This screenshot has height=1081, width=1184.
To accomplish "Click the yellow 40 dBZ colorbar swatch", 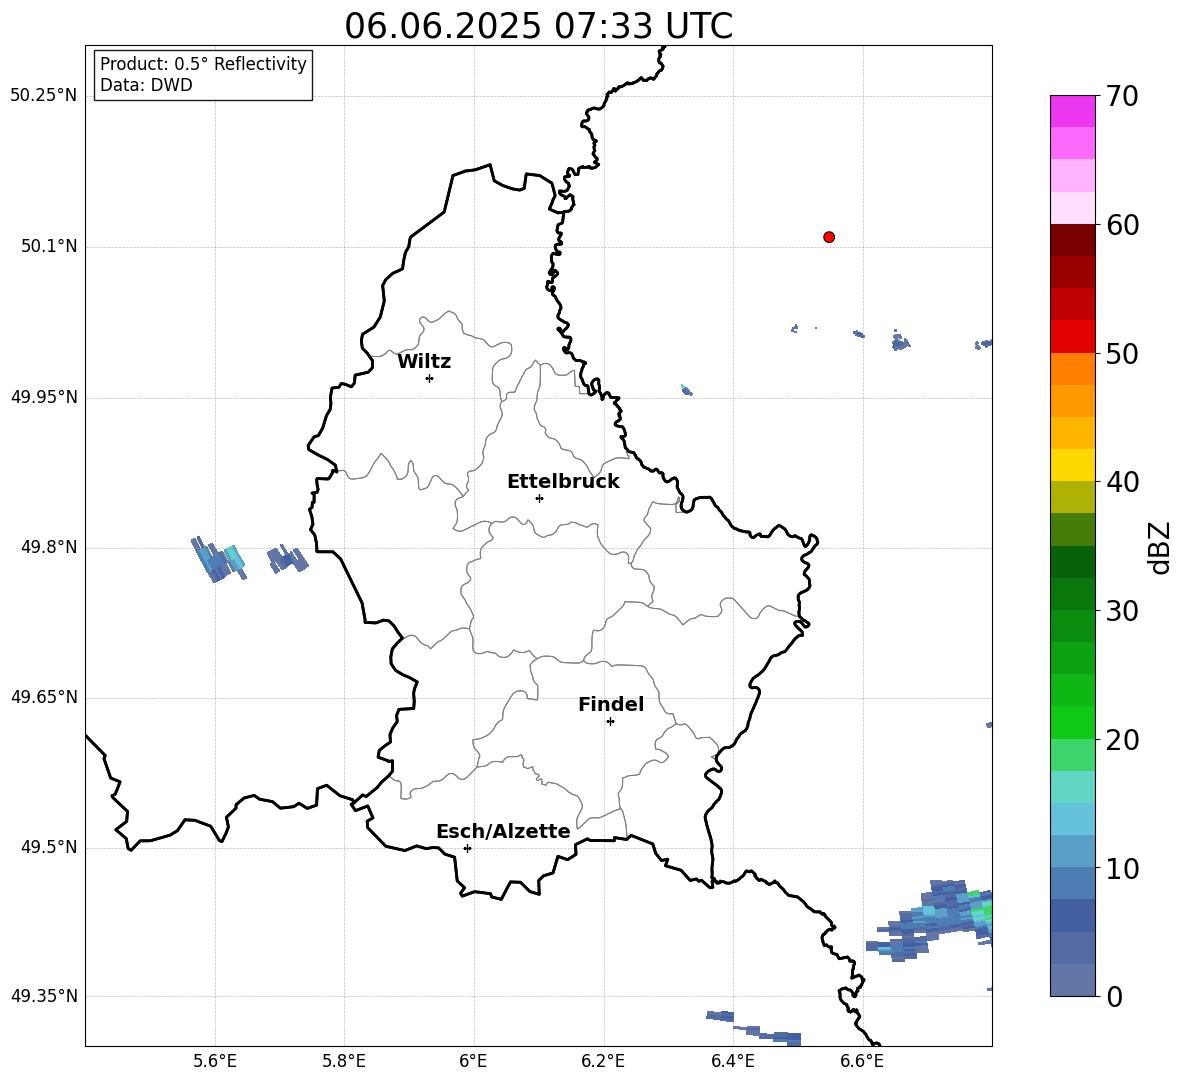I will pos(1072,465).
